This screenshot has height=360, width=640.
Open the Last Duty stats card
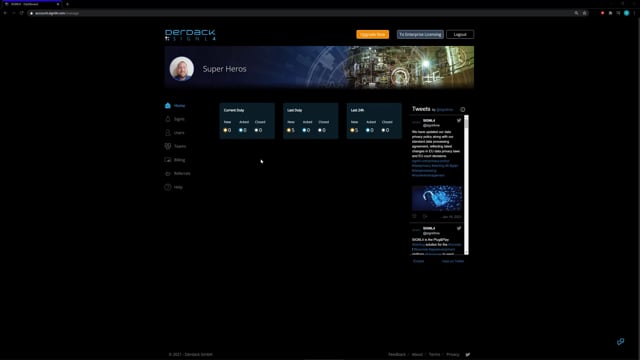pyautogui.click(x=311, y=121)
